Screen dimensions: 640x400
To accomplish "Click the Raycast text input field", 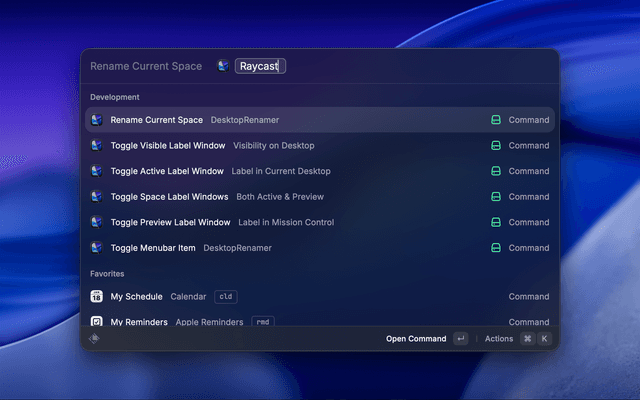I will click(x=260, y=66).
